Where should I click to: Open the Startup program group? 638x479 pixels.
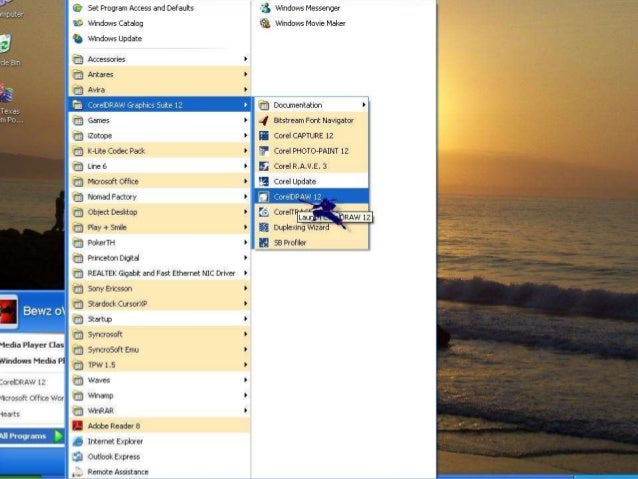tap(160, 319)
